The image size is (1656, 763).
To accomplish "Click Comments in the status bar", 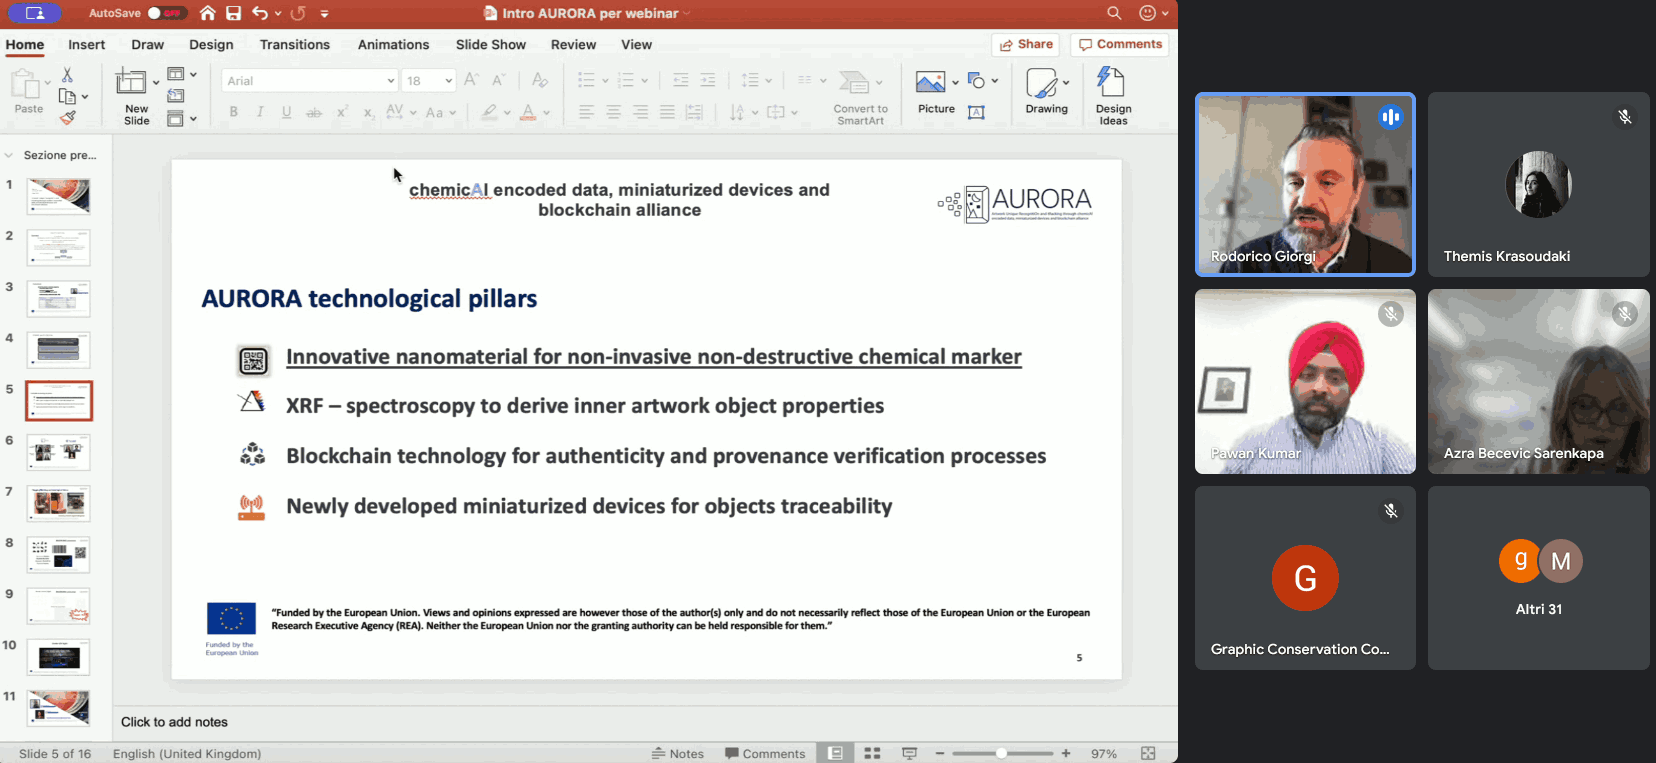I will click(x=765, y=753).
